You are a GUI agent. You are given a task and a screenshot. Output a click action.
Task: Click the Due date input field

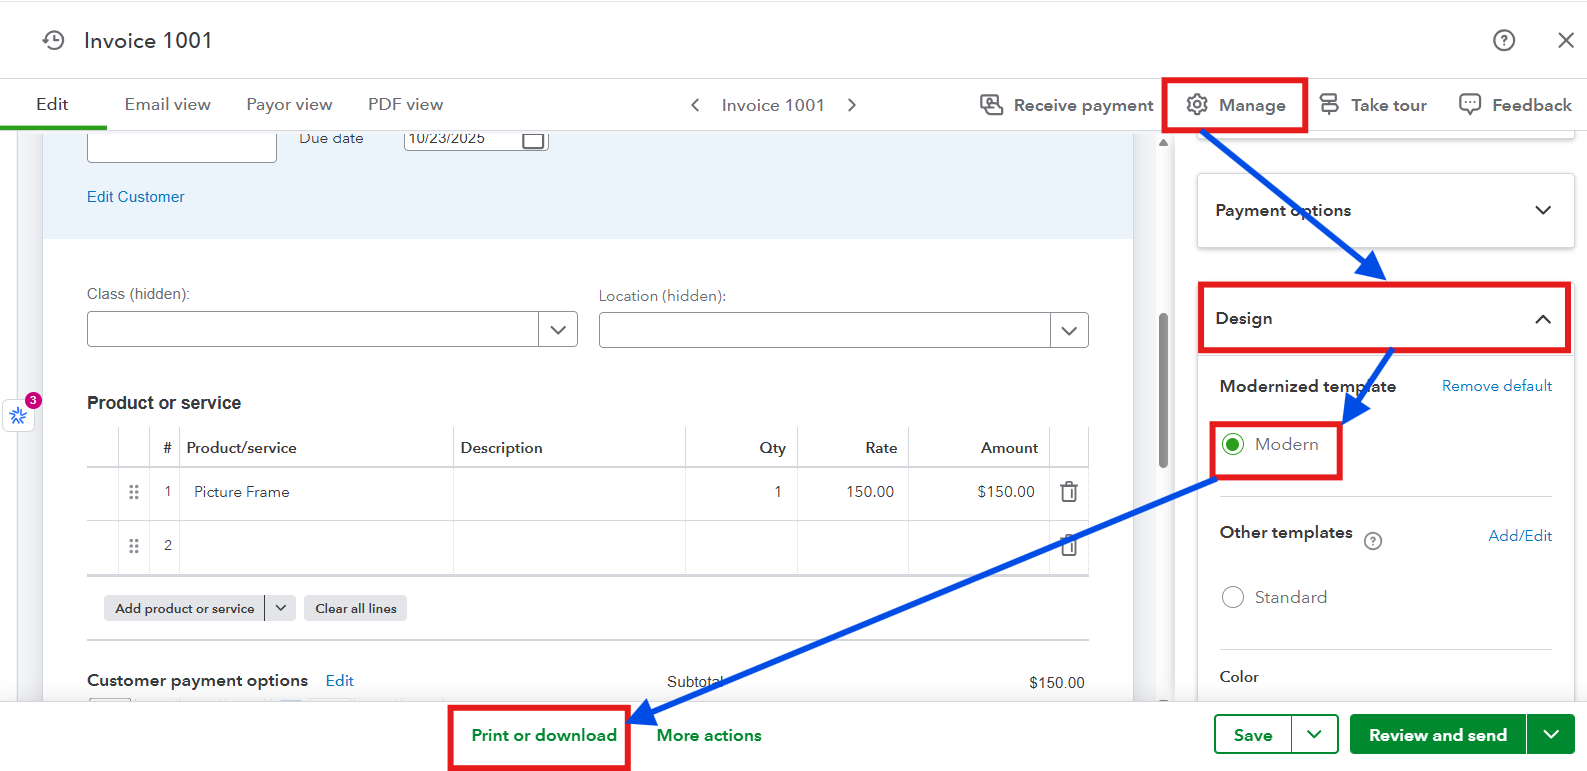(x=476, y=140)
